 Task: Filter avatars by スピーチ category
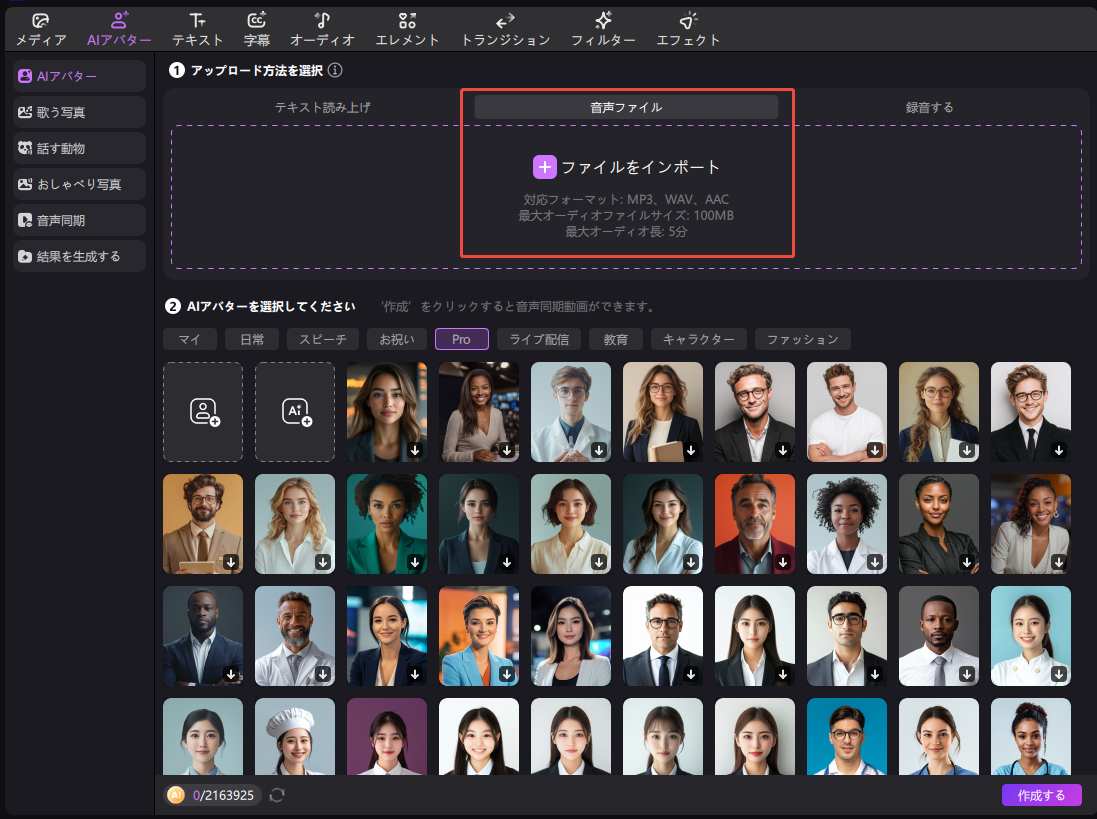tap(323, 339)
